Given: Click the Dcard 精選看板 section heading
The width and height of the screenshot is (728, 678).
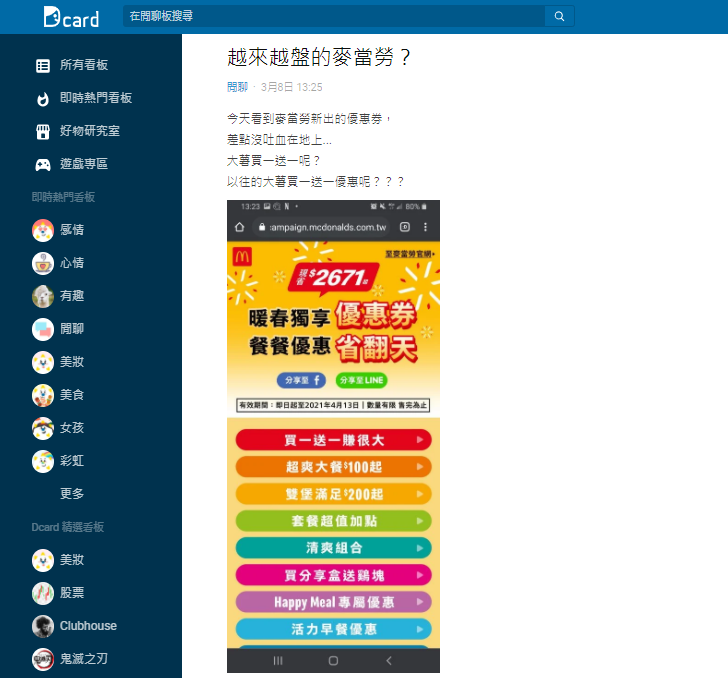Looking at the screenshot, I should click(x=68, y=527).
